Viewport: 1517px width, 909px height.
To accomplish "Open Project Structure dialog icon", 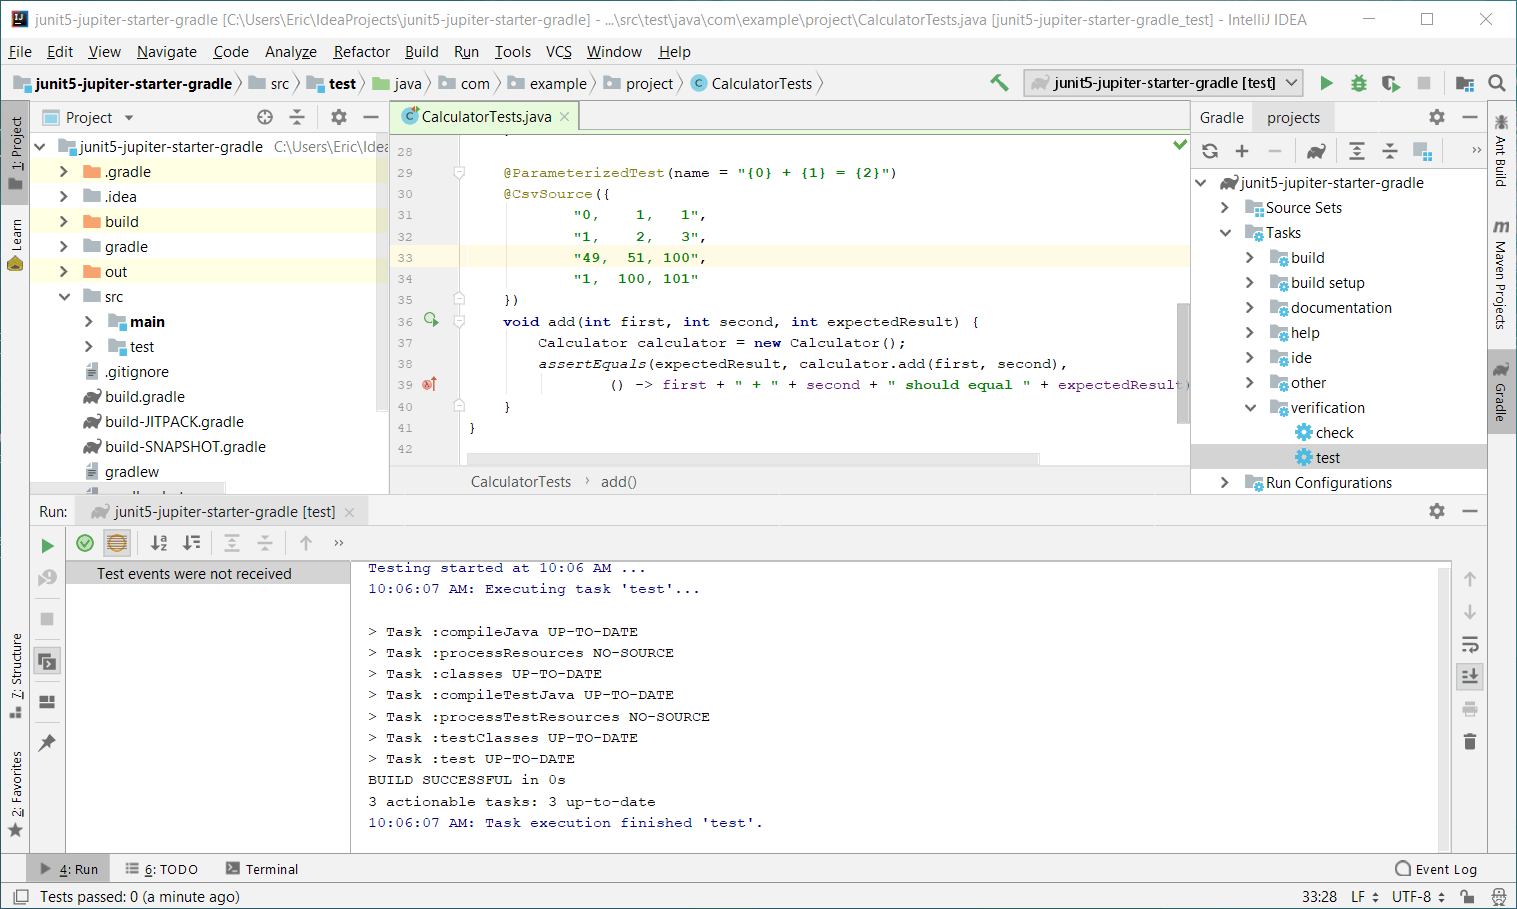I will coord(1465,84).
